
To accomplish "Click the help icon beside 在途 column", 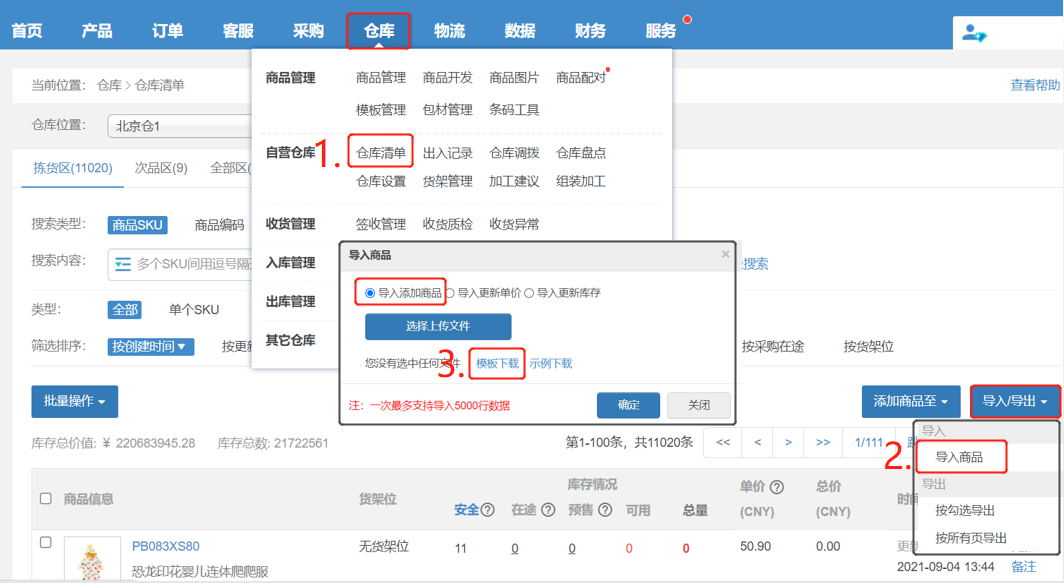I will (x=548, y=510).
